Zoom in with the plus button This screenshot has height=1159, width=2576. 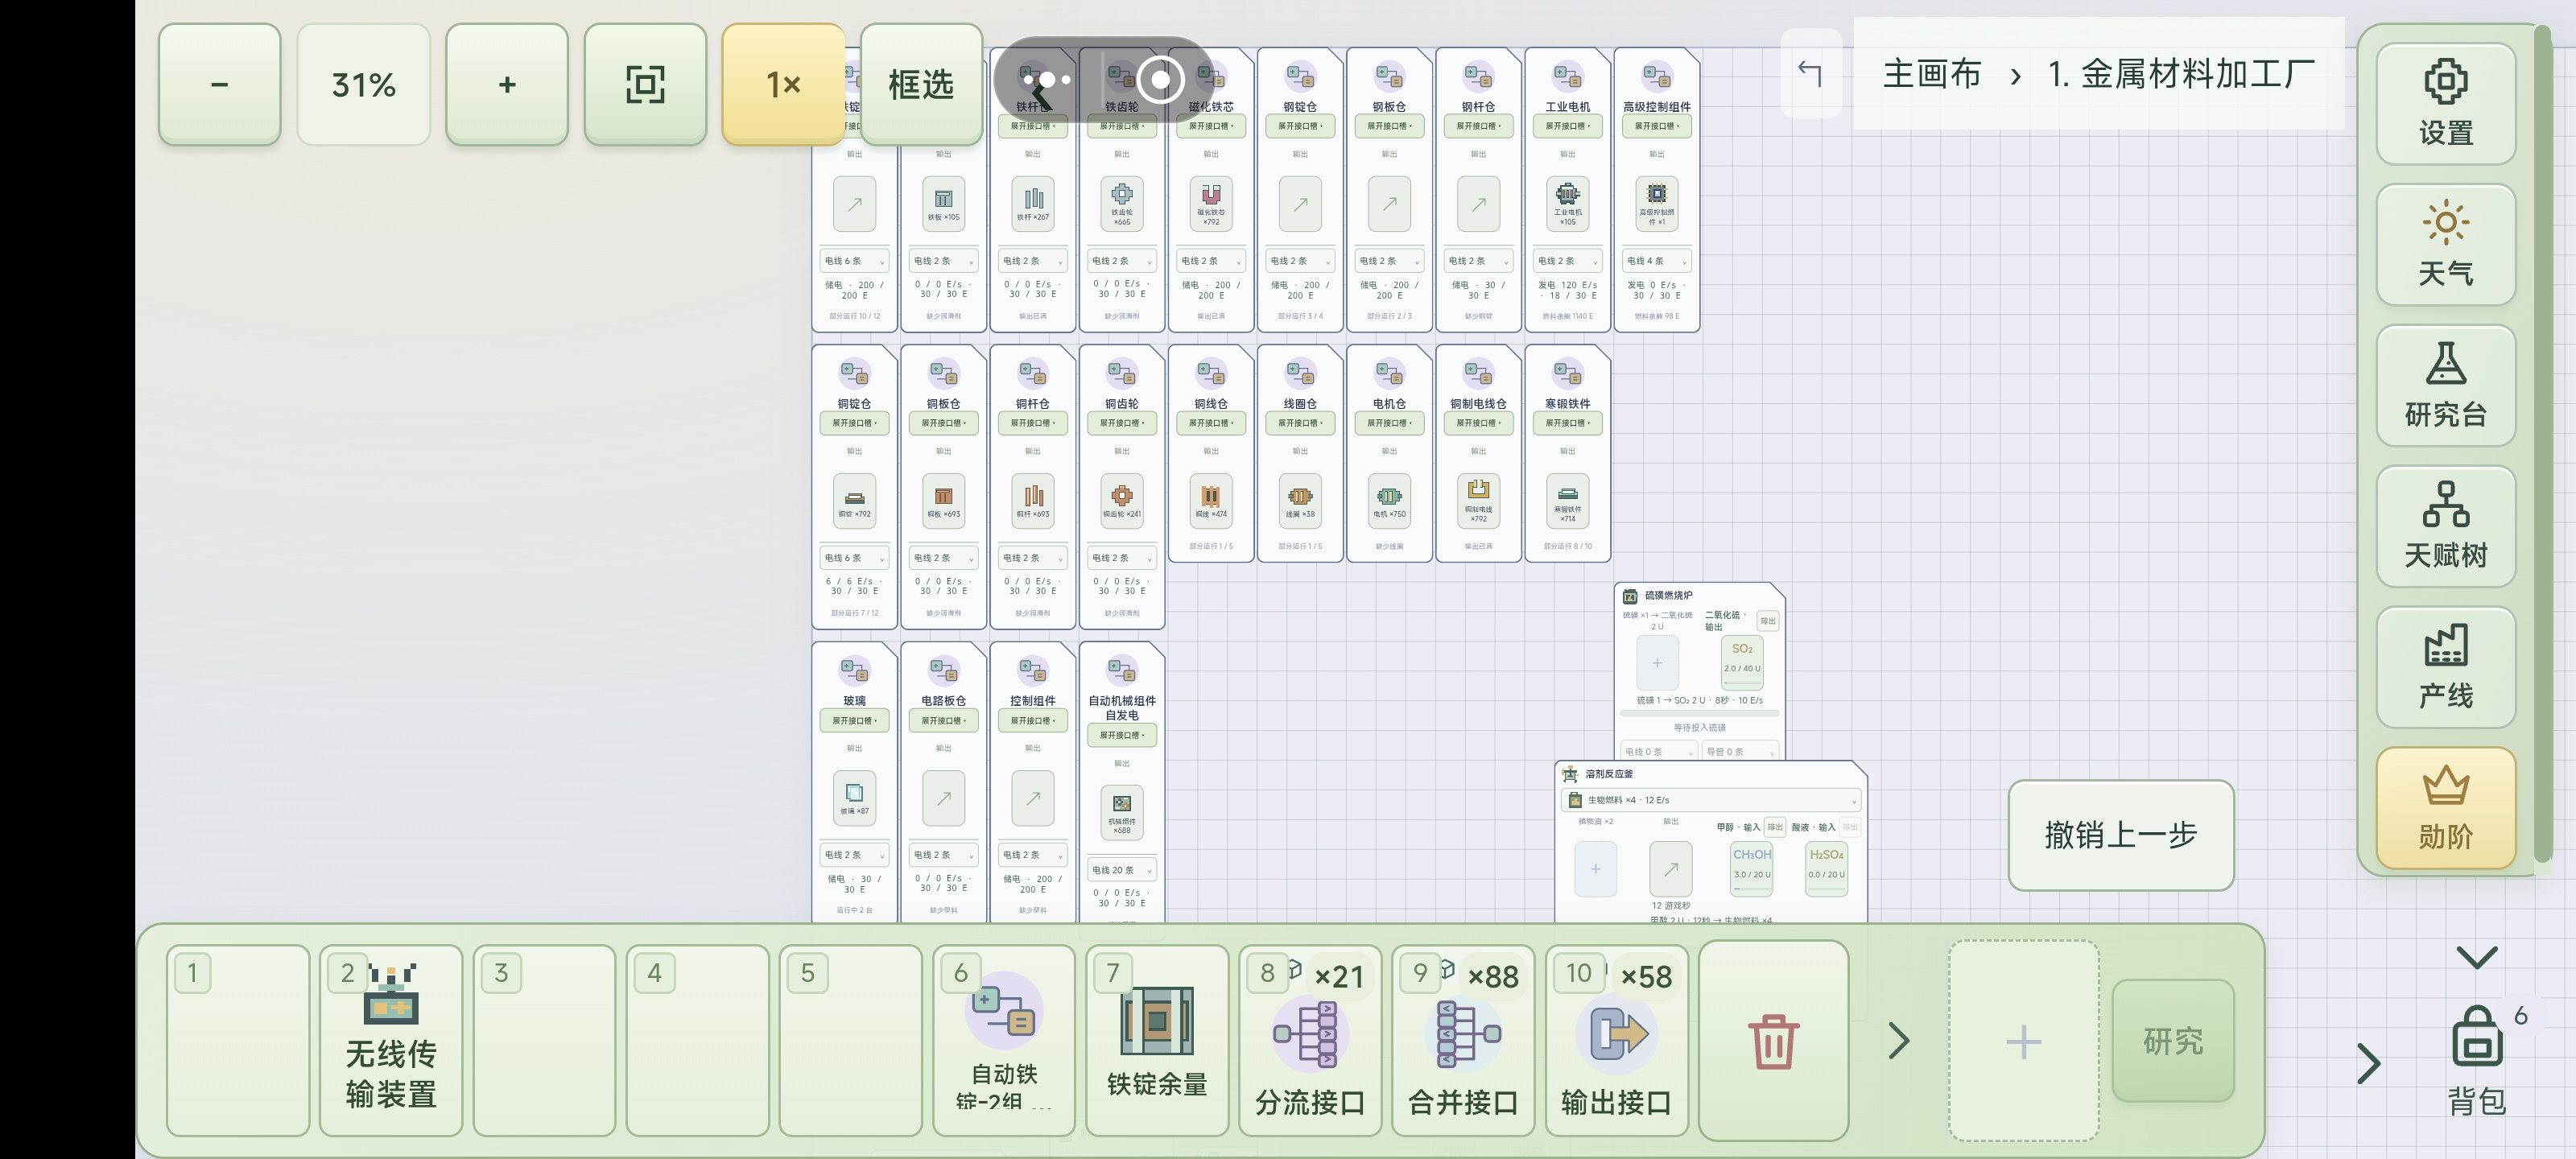click(x=507, y=85)
